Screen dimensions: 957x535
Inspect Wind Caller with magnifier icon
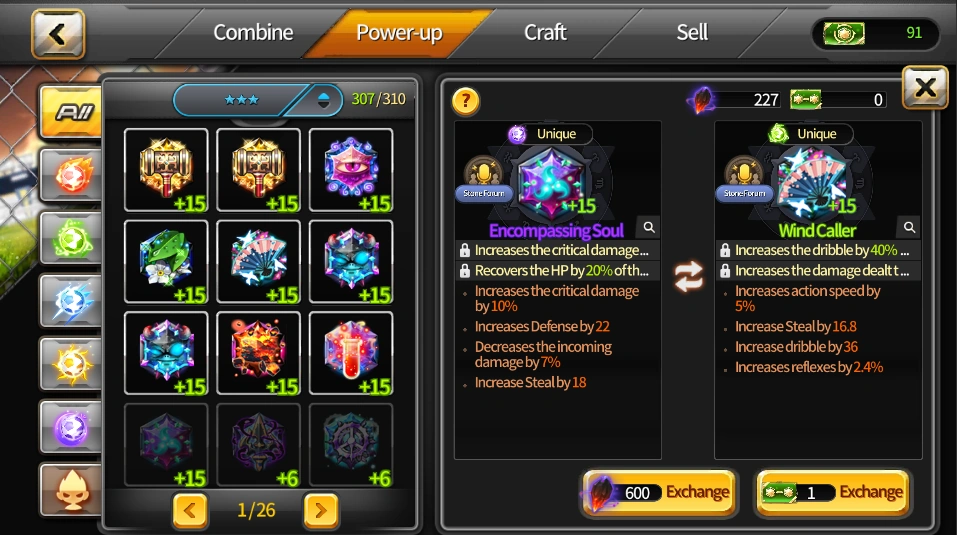[x=909, y=227]
